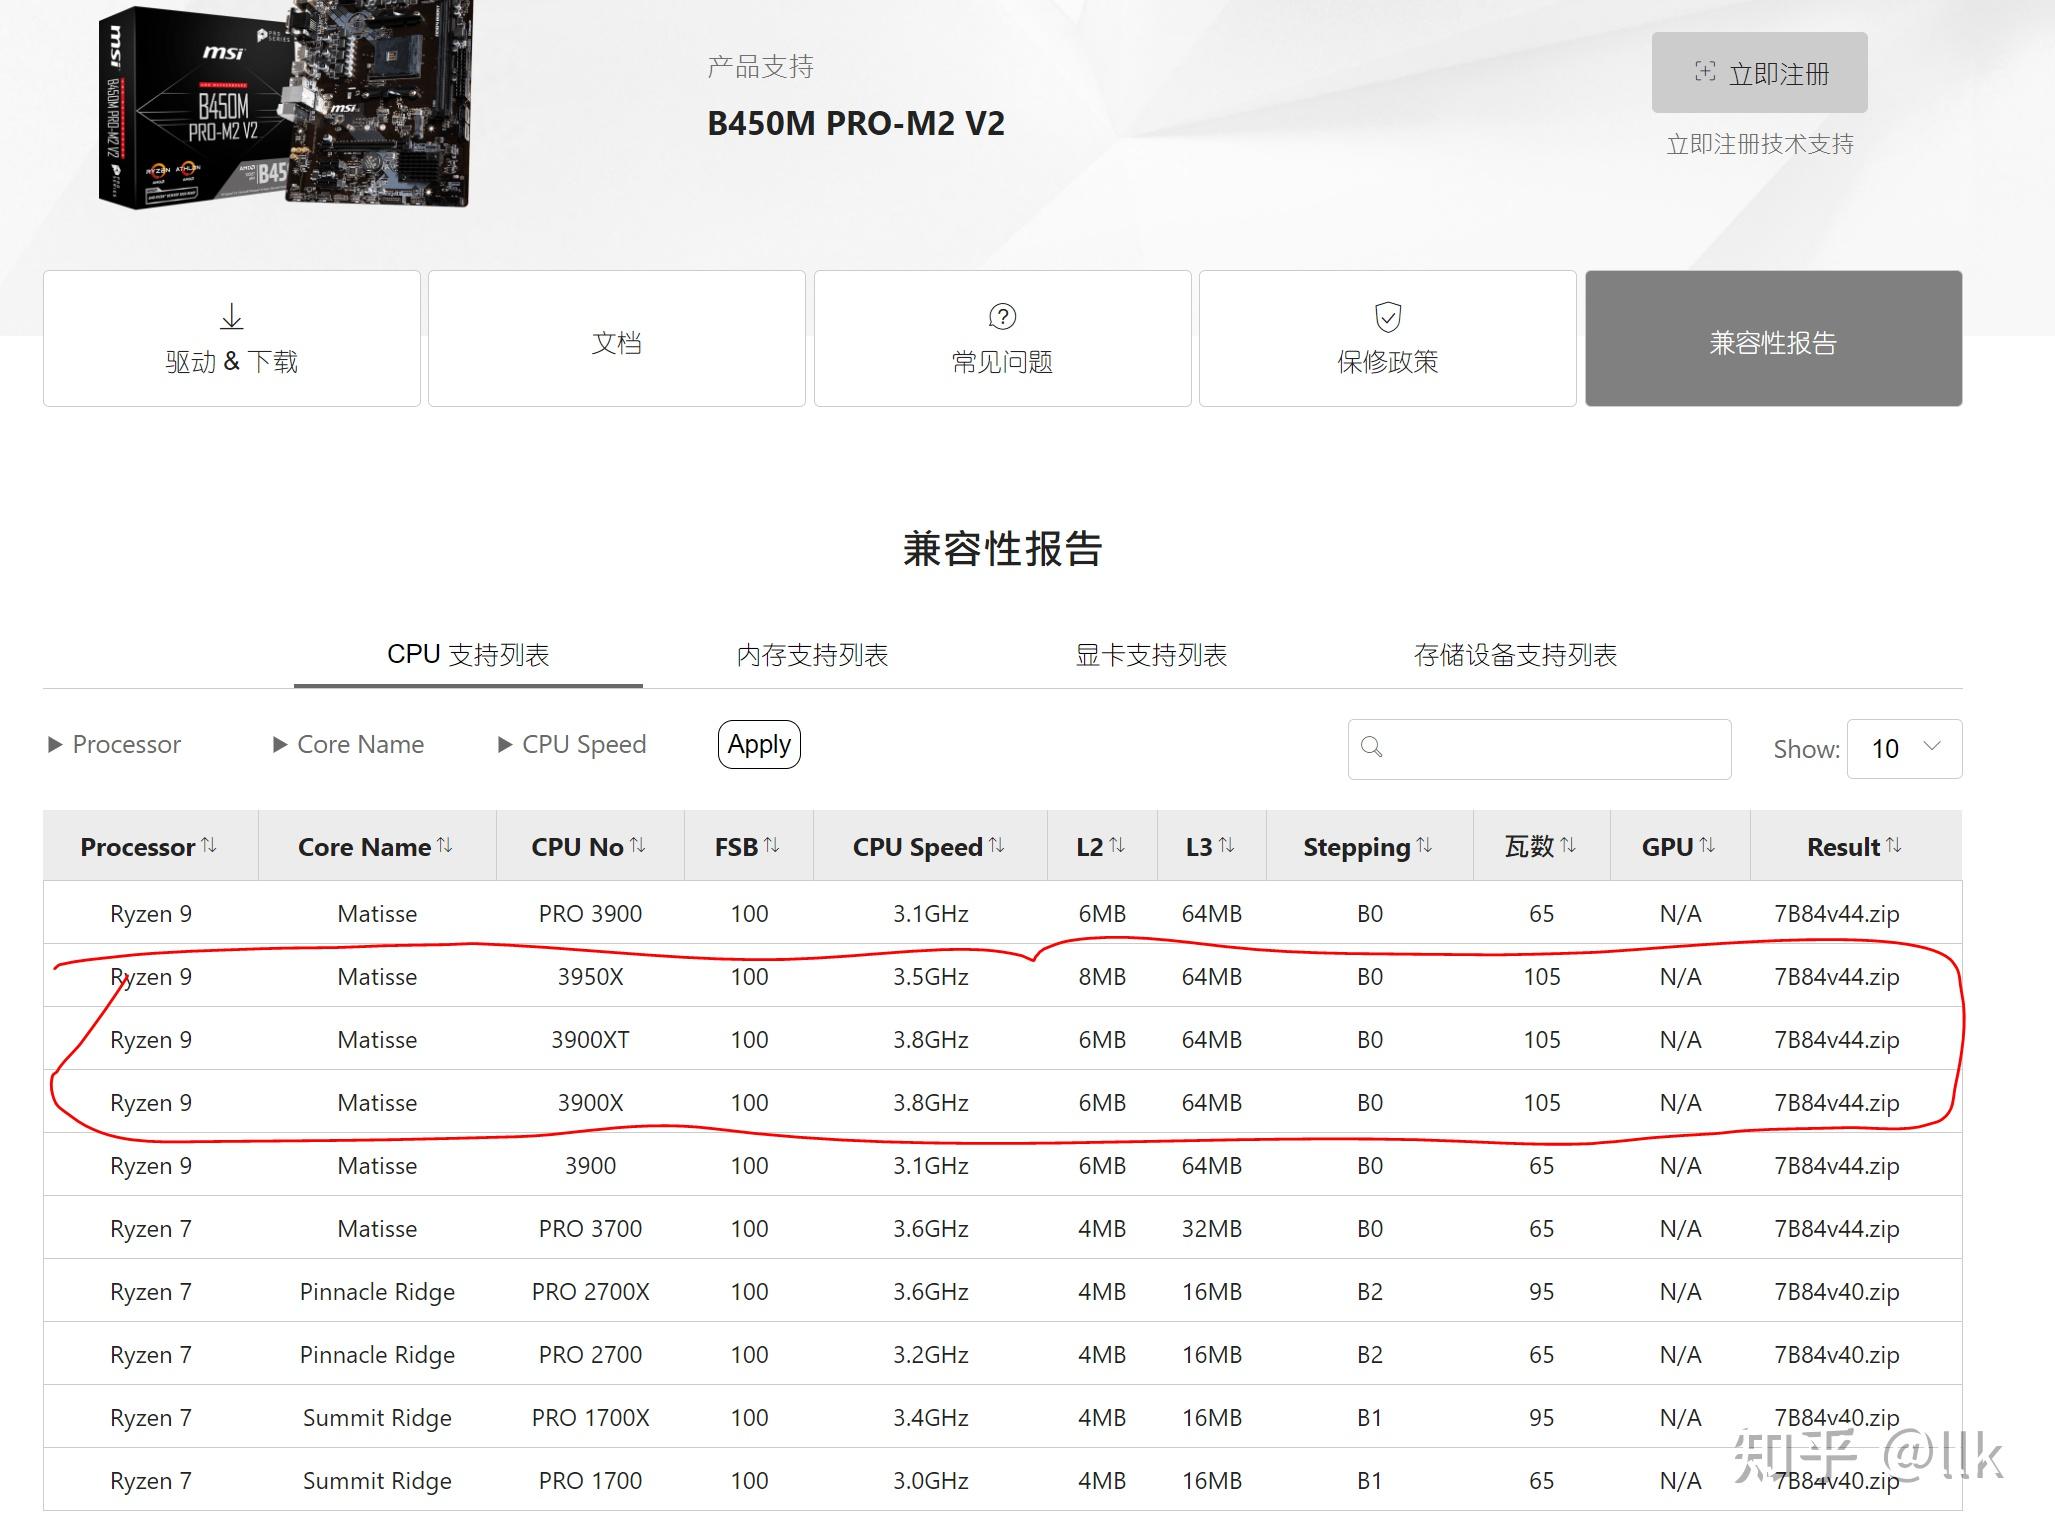Click the question mark icon above 常见问题

(x=1001, y=317)
